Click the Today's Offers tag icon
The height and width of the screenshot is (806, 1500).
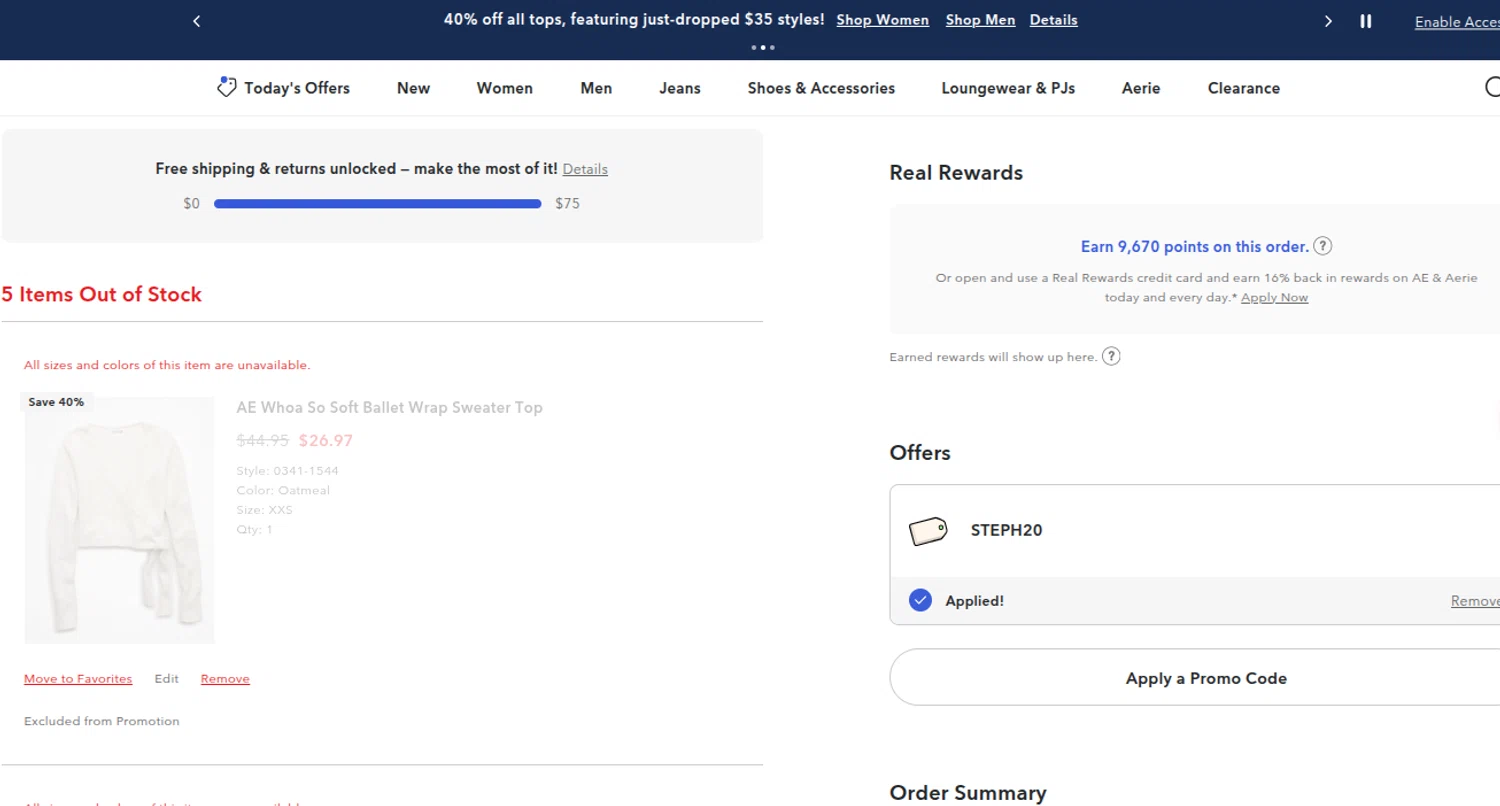[227, 88]
